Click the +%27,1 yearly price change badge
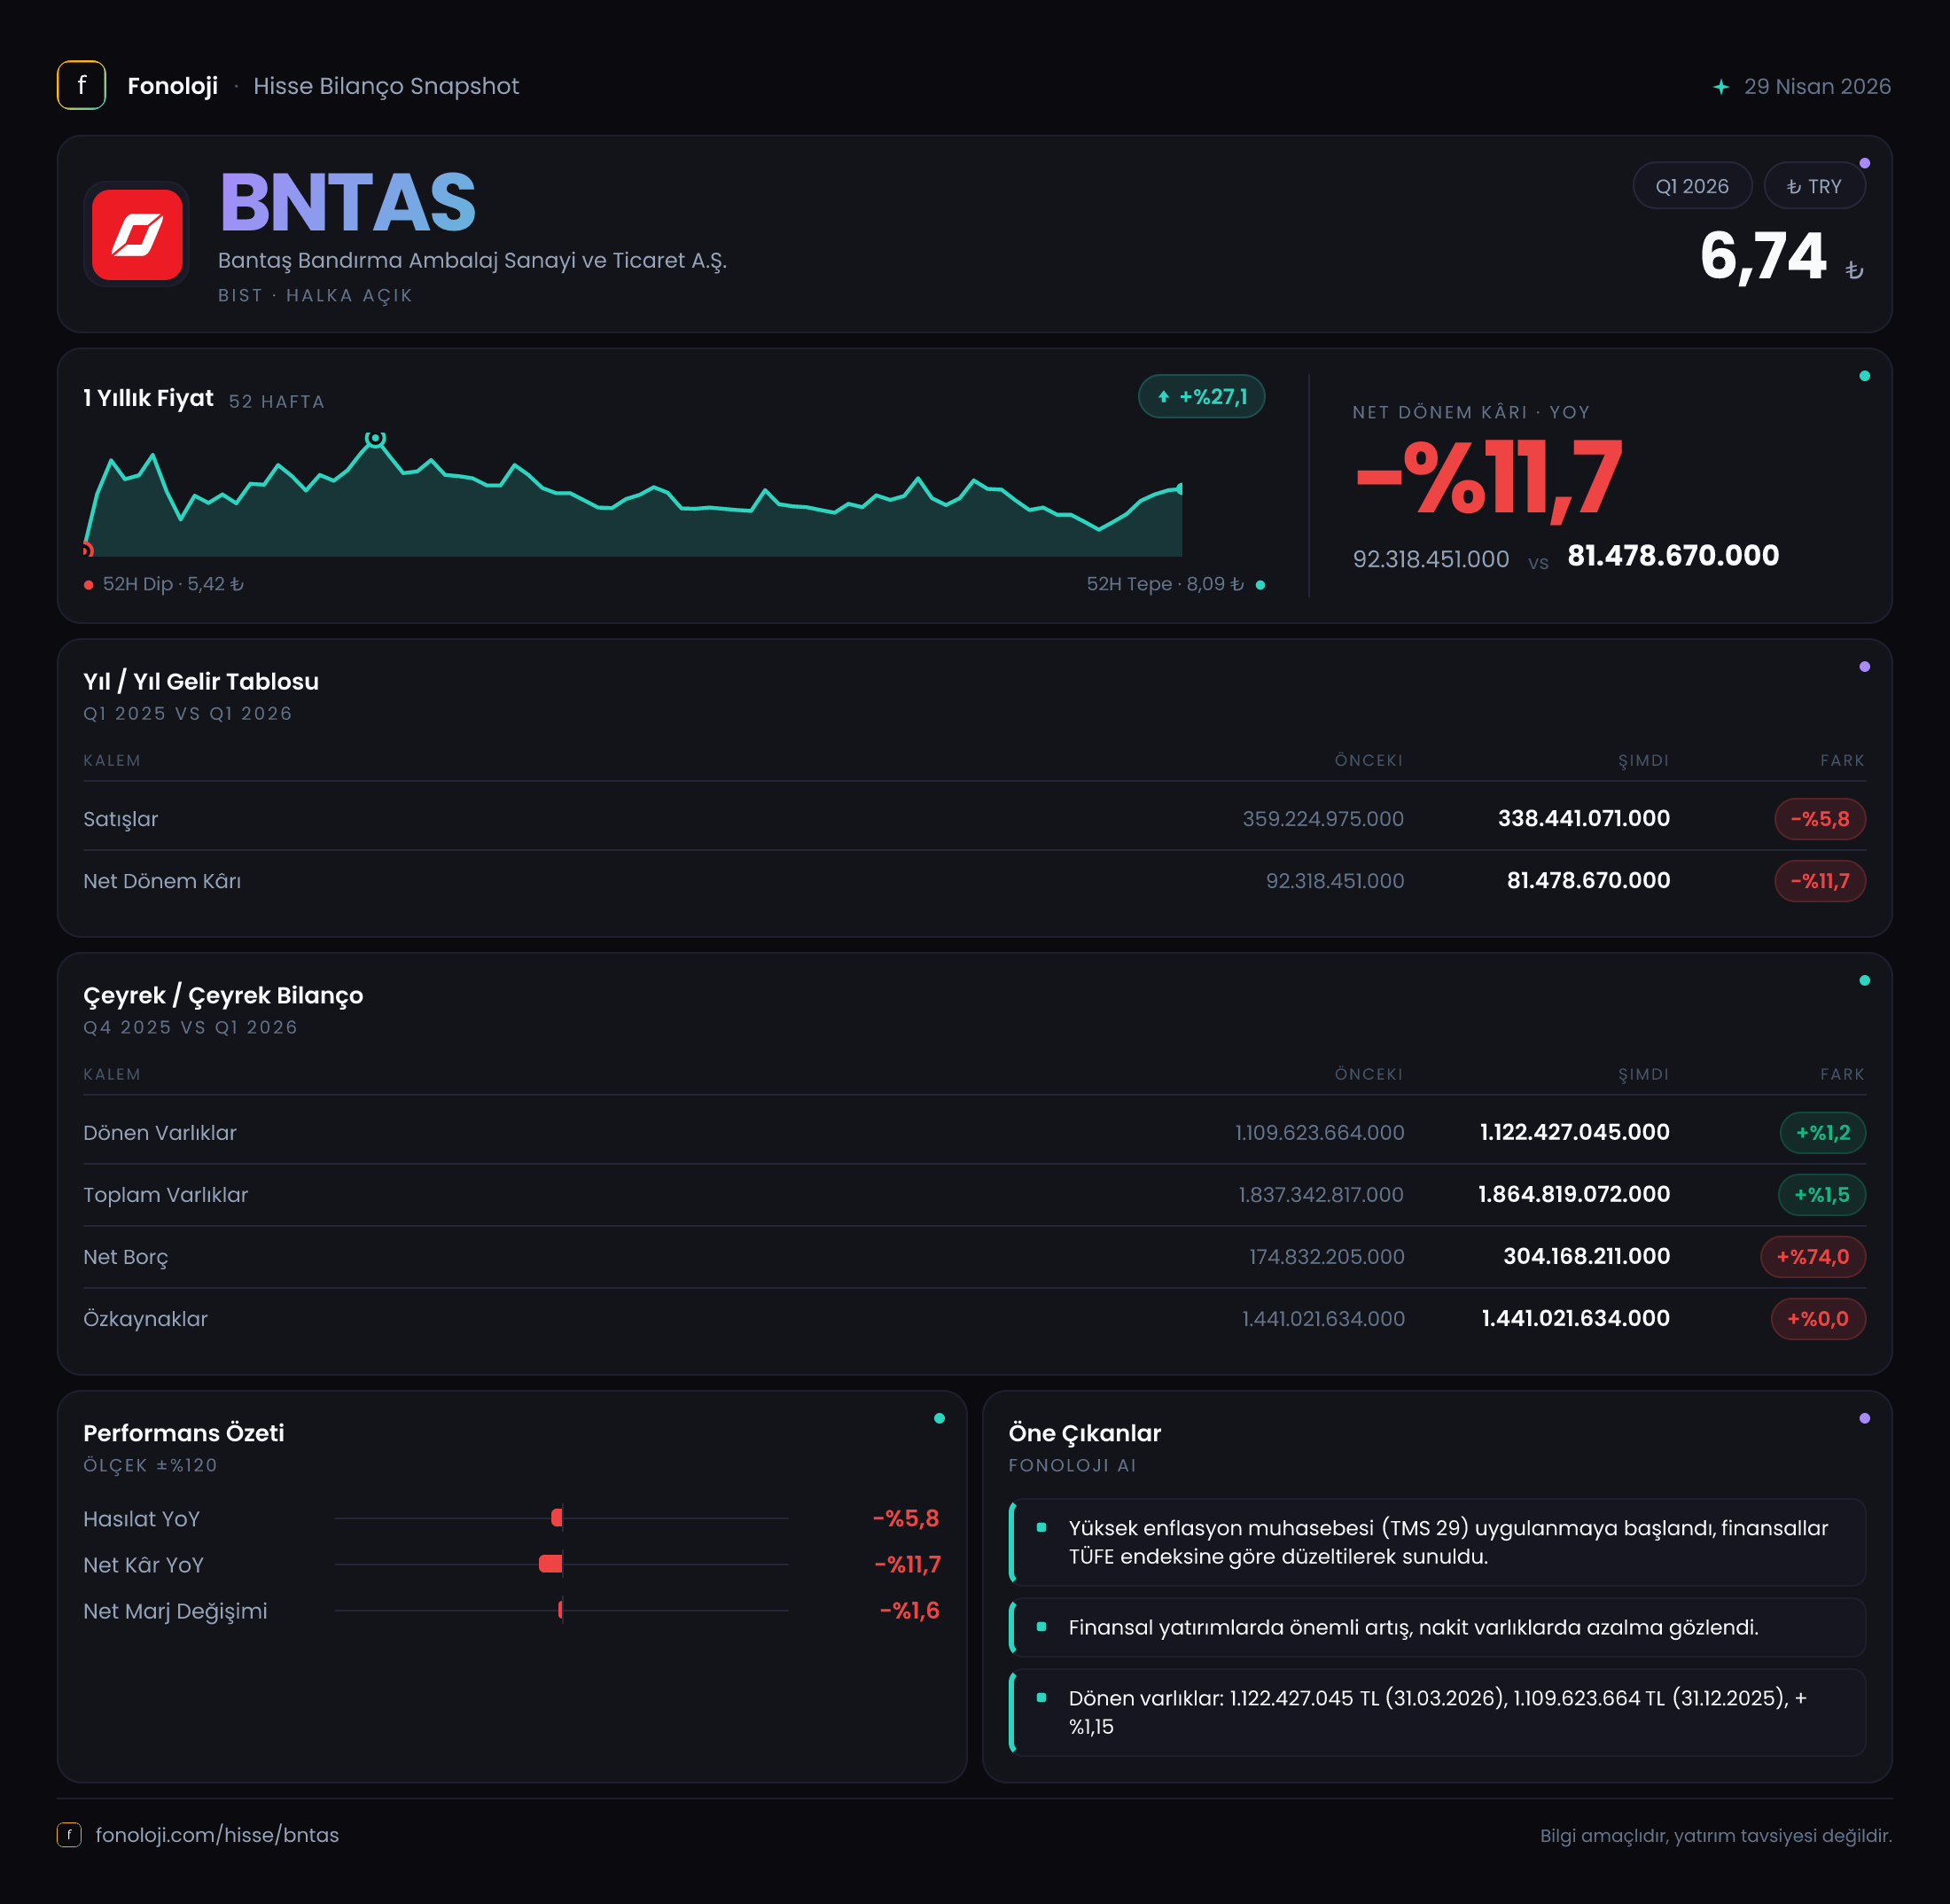 click(x=1201, y=396)
